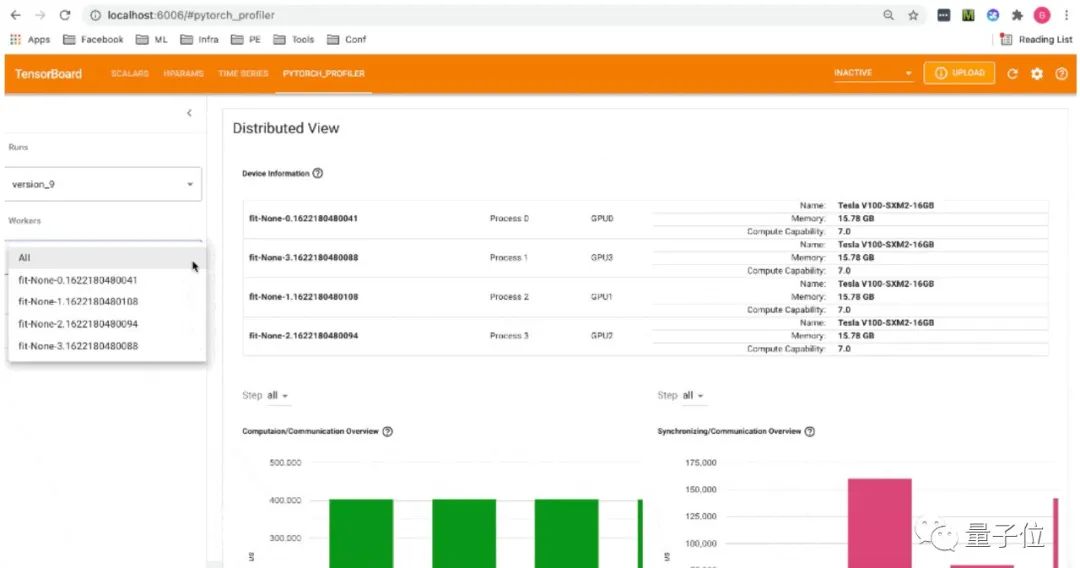This screenshot has height=568, width=1080.
Task: Click the UPLOAD button
Action: click(959, 73)
